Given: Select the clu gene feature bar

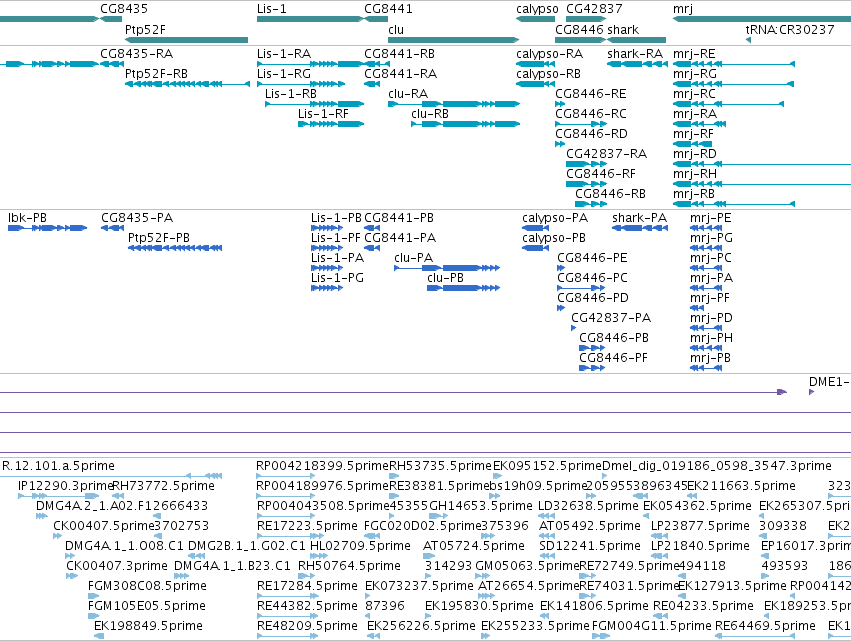Looking at the screenshot, I should click(453, 40).
